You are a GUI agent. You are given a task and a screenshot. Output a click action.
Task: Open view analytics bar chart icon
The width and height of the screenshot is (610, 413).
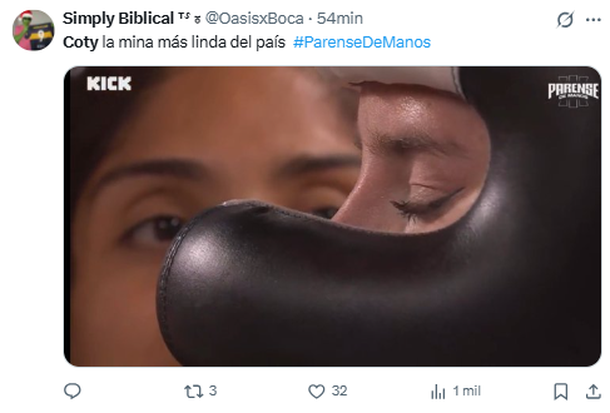click(x=438, y=392)
